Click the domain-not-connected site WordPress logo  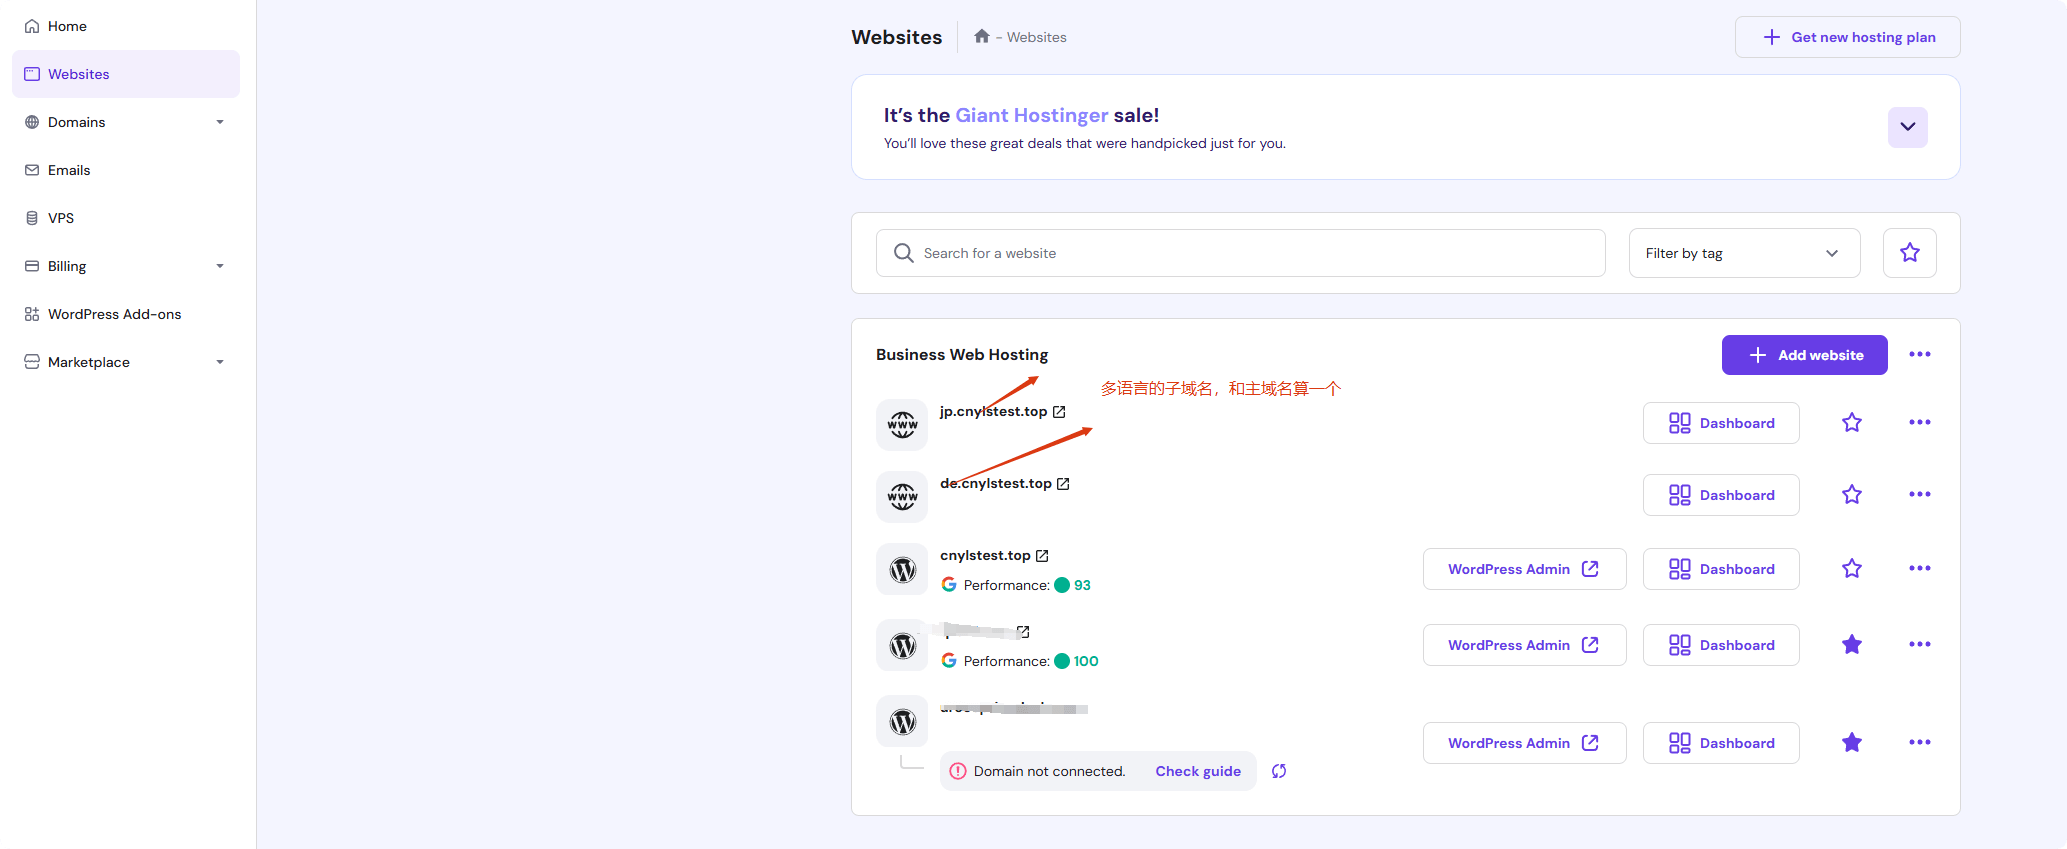tap(902, 721)
